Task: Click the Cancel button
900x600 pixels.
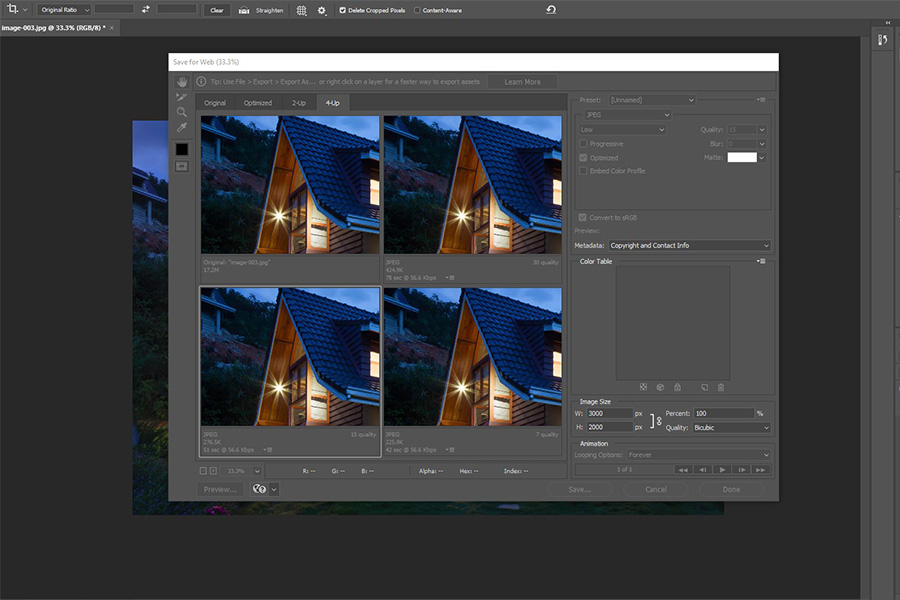Action: click(655, 489)
